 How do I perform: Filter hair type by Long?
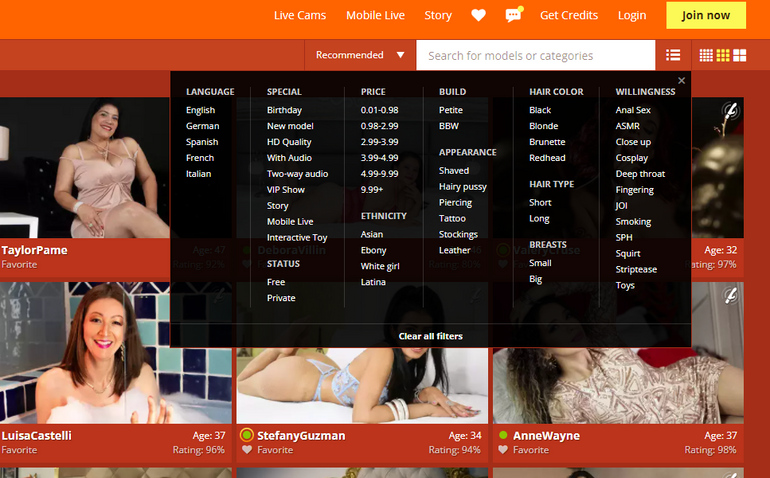coord(539,219)
